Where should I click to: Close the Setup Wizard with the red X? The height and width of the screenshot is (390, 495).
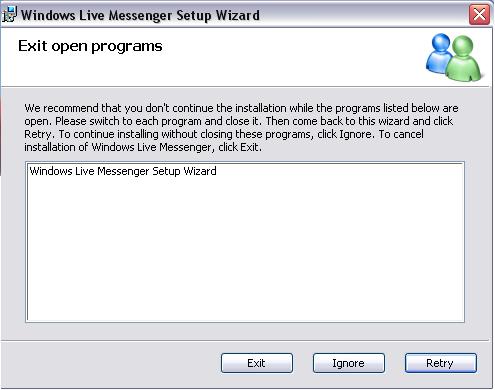(x=479, y=15)
